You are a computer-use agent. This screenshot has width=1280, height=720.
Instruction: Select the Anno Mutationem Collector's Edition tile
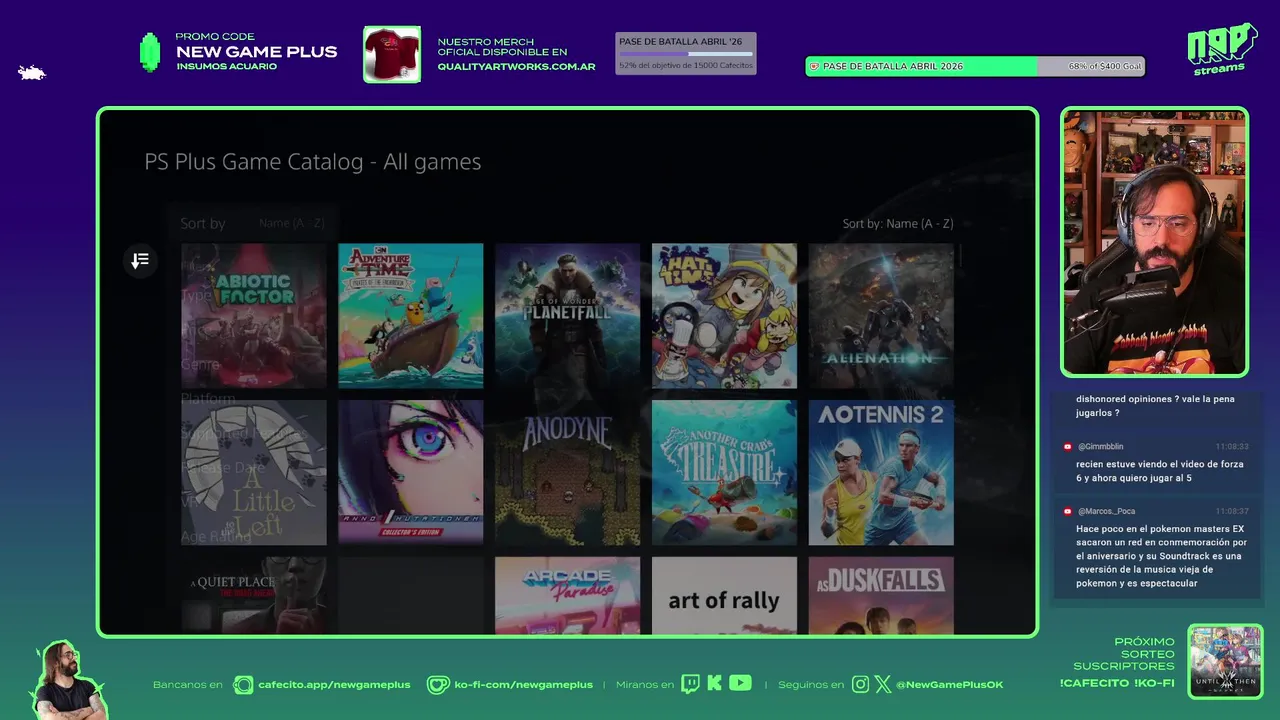[x=410, y=473]
